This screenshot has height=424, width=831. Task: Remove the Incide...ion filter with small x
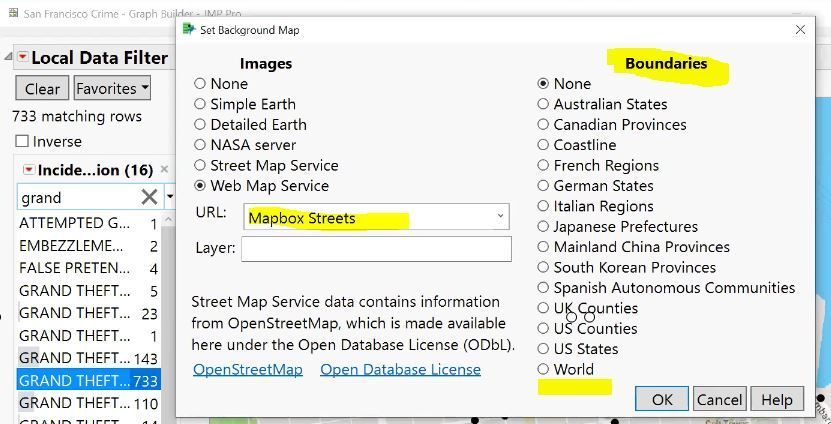pyautogui.click(x=164, y=169)
